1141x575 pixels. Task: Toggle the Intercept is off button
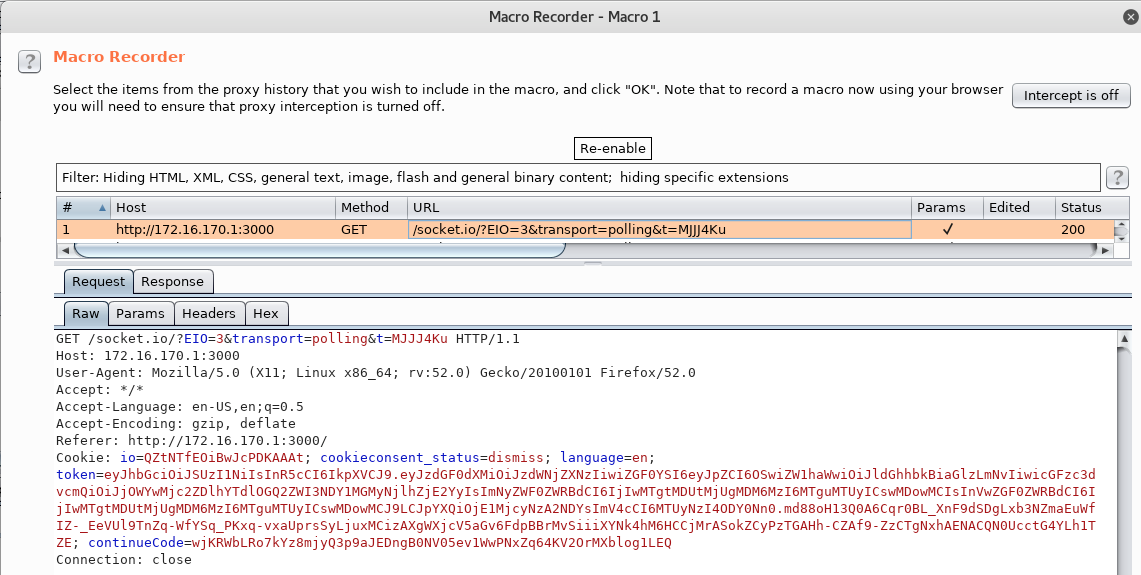coord(1070,95)
